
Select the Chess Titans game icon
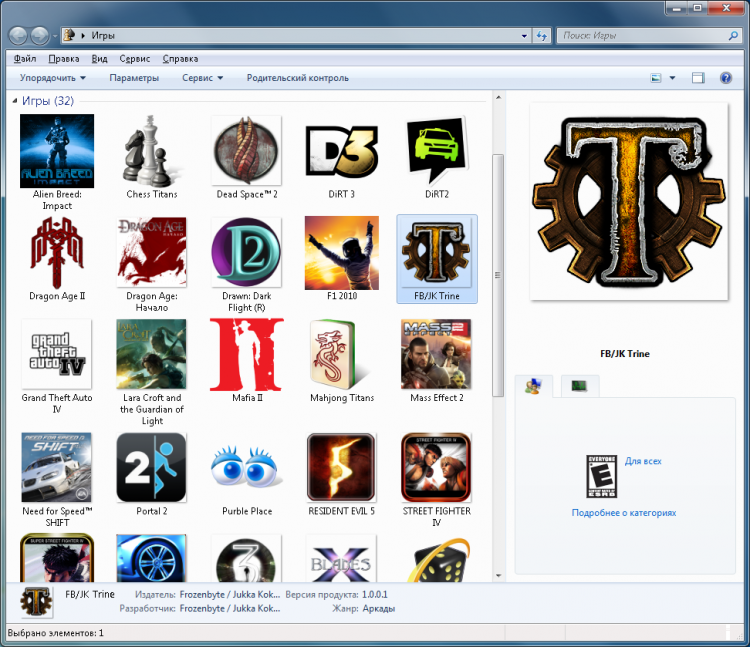coord(152,151)
